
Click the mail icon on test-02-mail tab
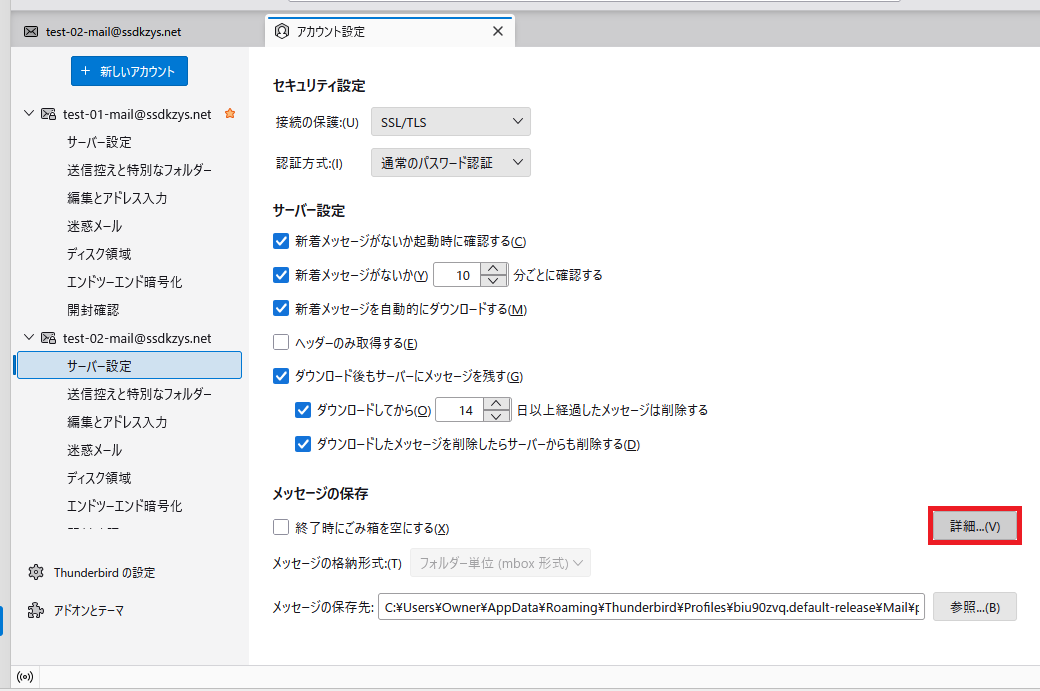tap(31, 31)
